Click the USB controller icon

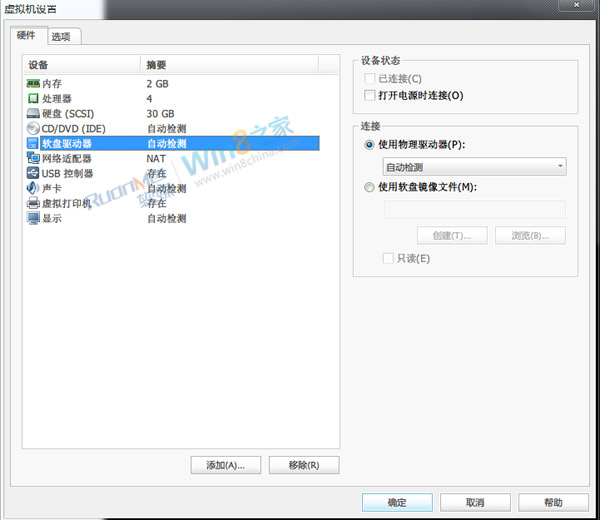[33, 173]
